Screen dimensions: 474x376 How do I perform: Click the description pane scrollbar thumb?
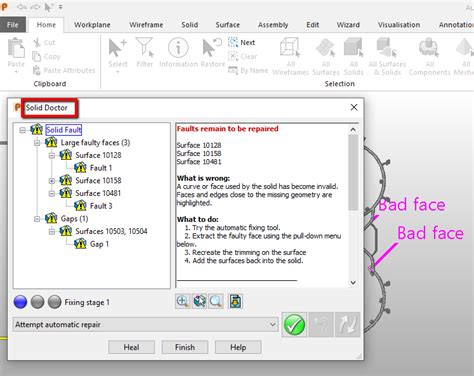pyautogui.click(x=353, y=172)
